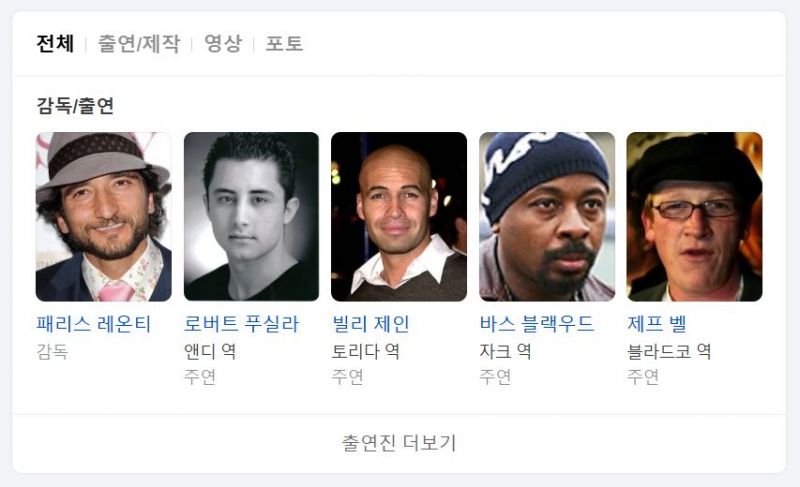Open the 빌리 제인 name link
The image size is (800, 487).
tap(371, 324)
